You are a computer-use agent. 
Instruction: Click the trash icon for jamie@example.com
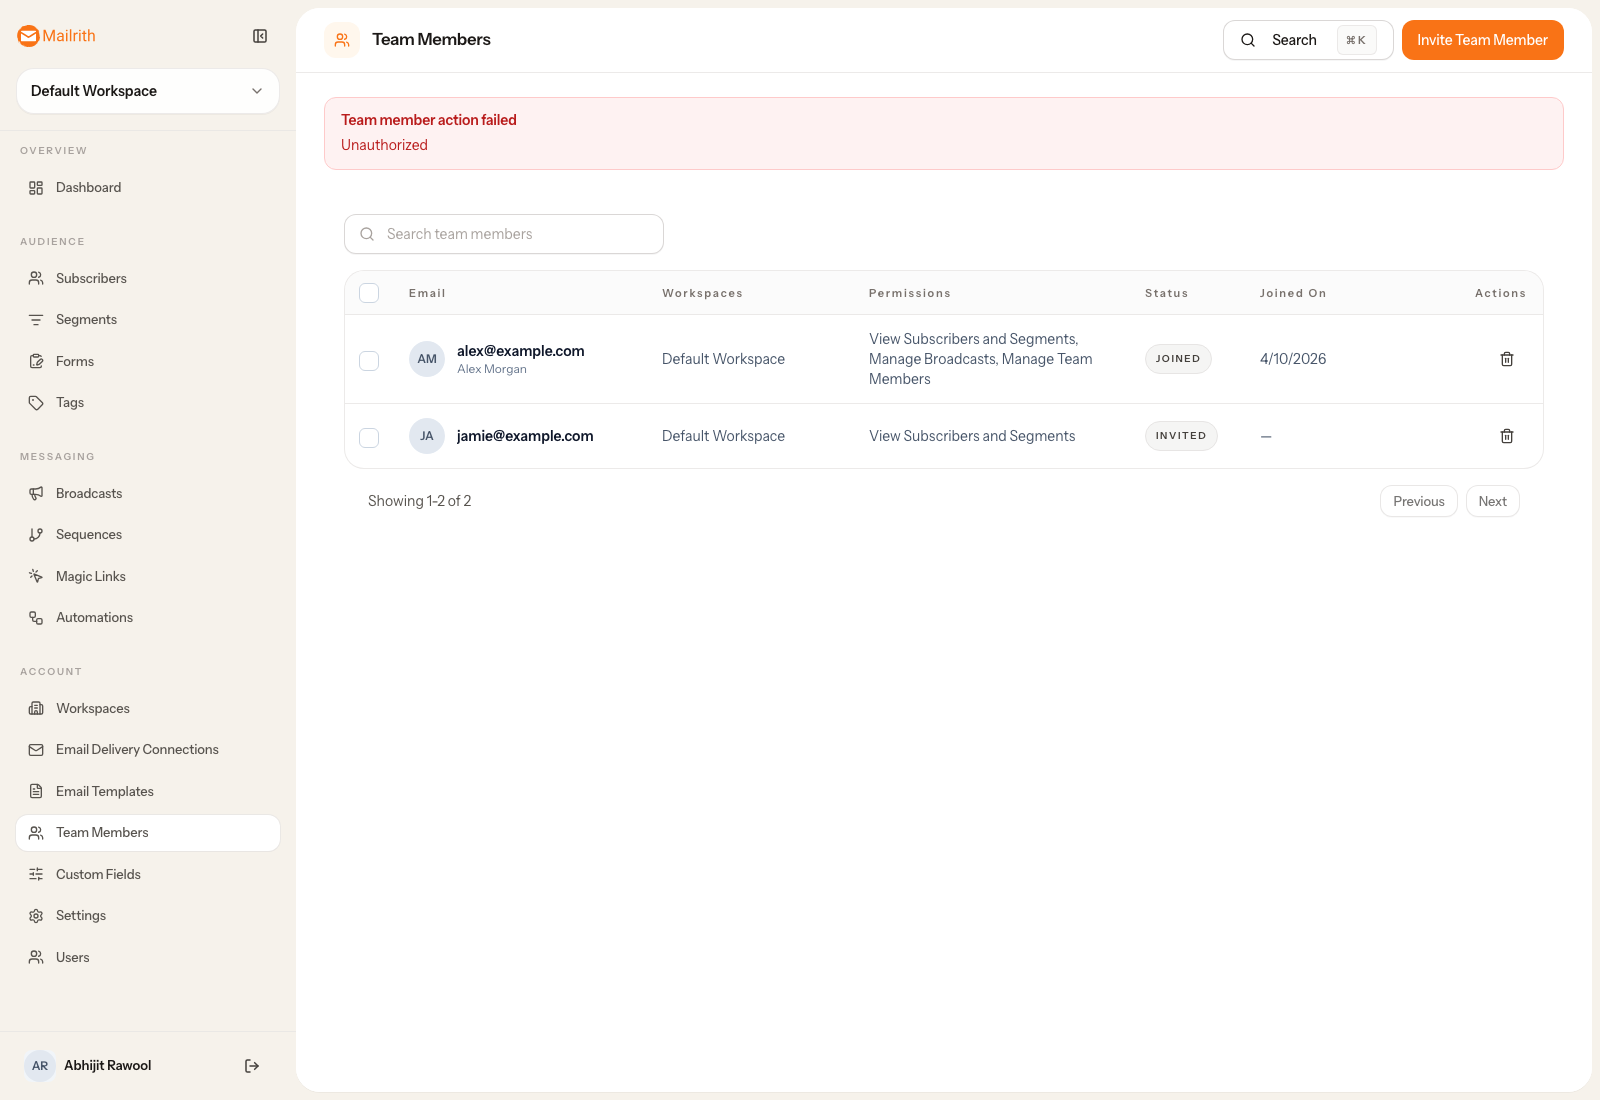[x=1507, y=436]
